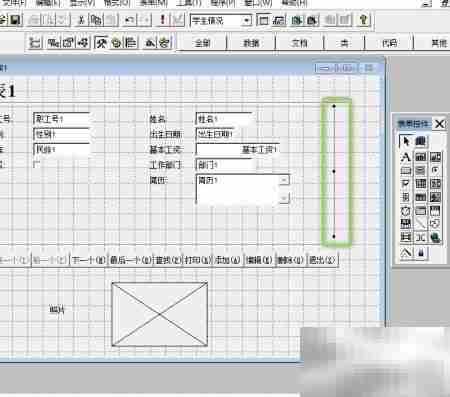Select the 性别1 text box
The height and width of the screenshot is (397, 450).
(x=61, y=134)
